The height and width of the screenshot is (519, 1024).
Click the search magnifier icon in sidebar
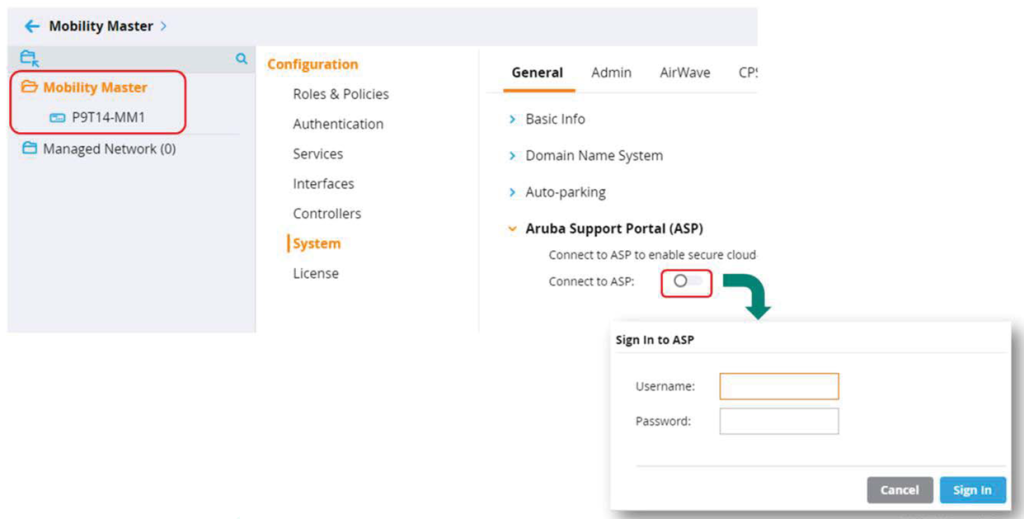point(241,59)
